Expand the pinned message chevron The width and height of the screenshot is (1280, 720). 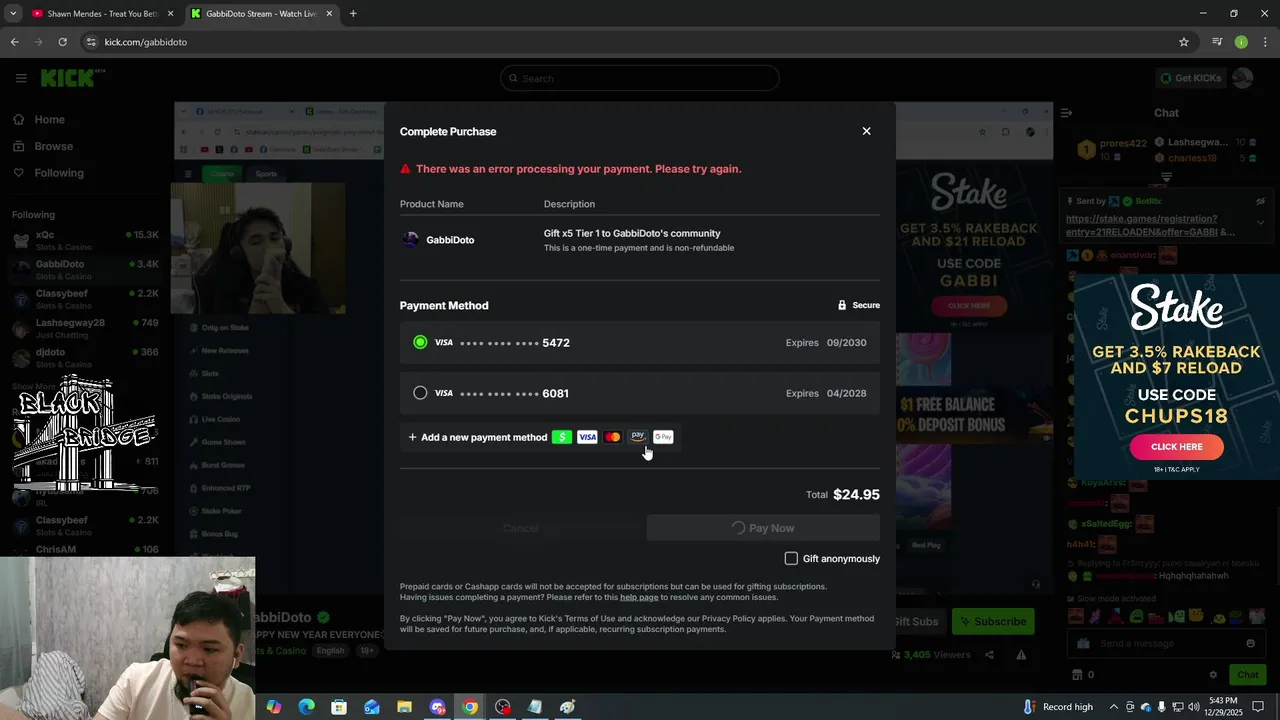click(x=1261, y=224)
